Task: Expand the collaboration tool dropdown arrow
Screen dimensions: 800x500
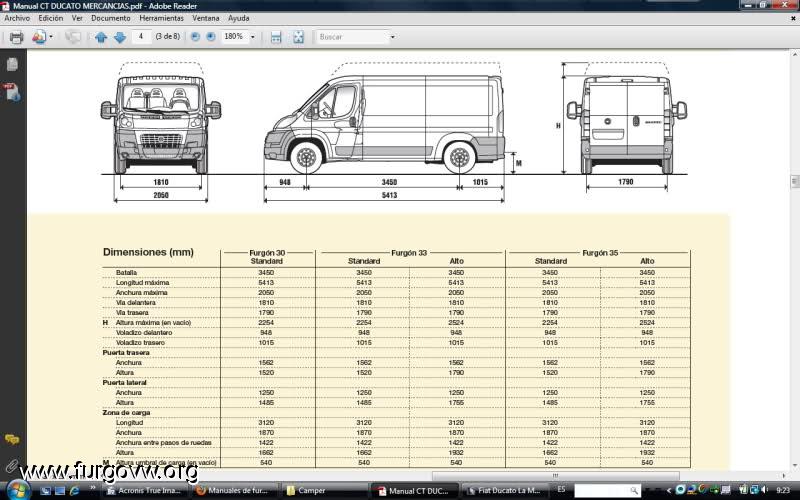Action: pos(51,37)
